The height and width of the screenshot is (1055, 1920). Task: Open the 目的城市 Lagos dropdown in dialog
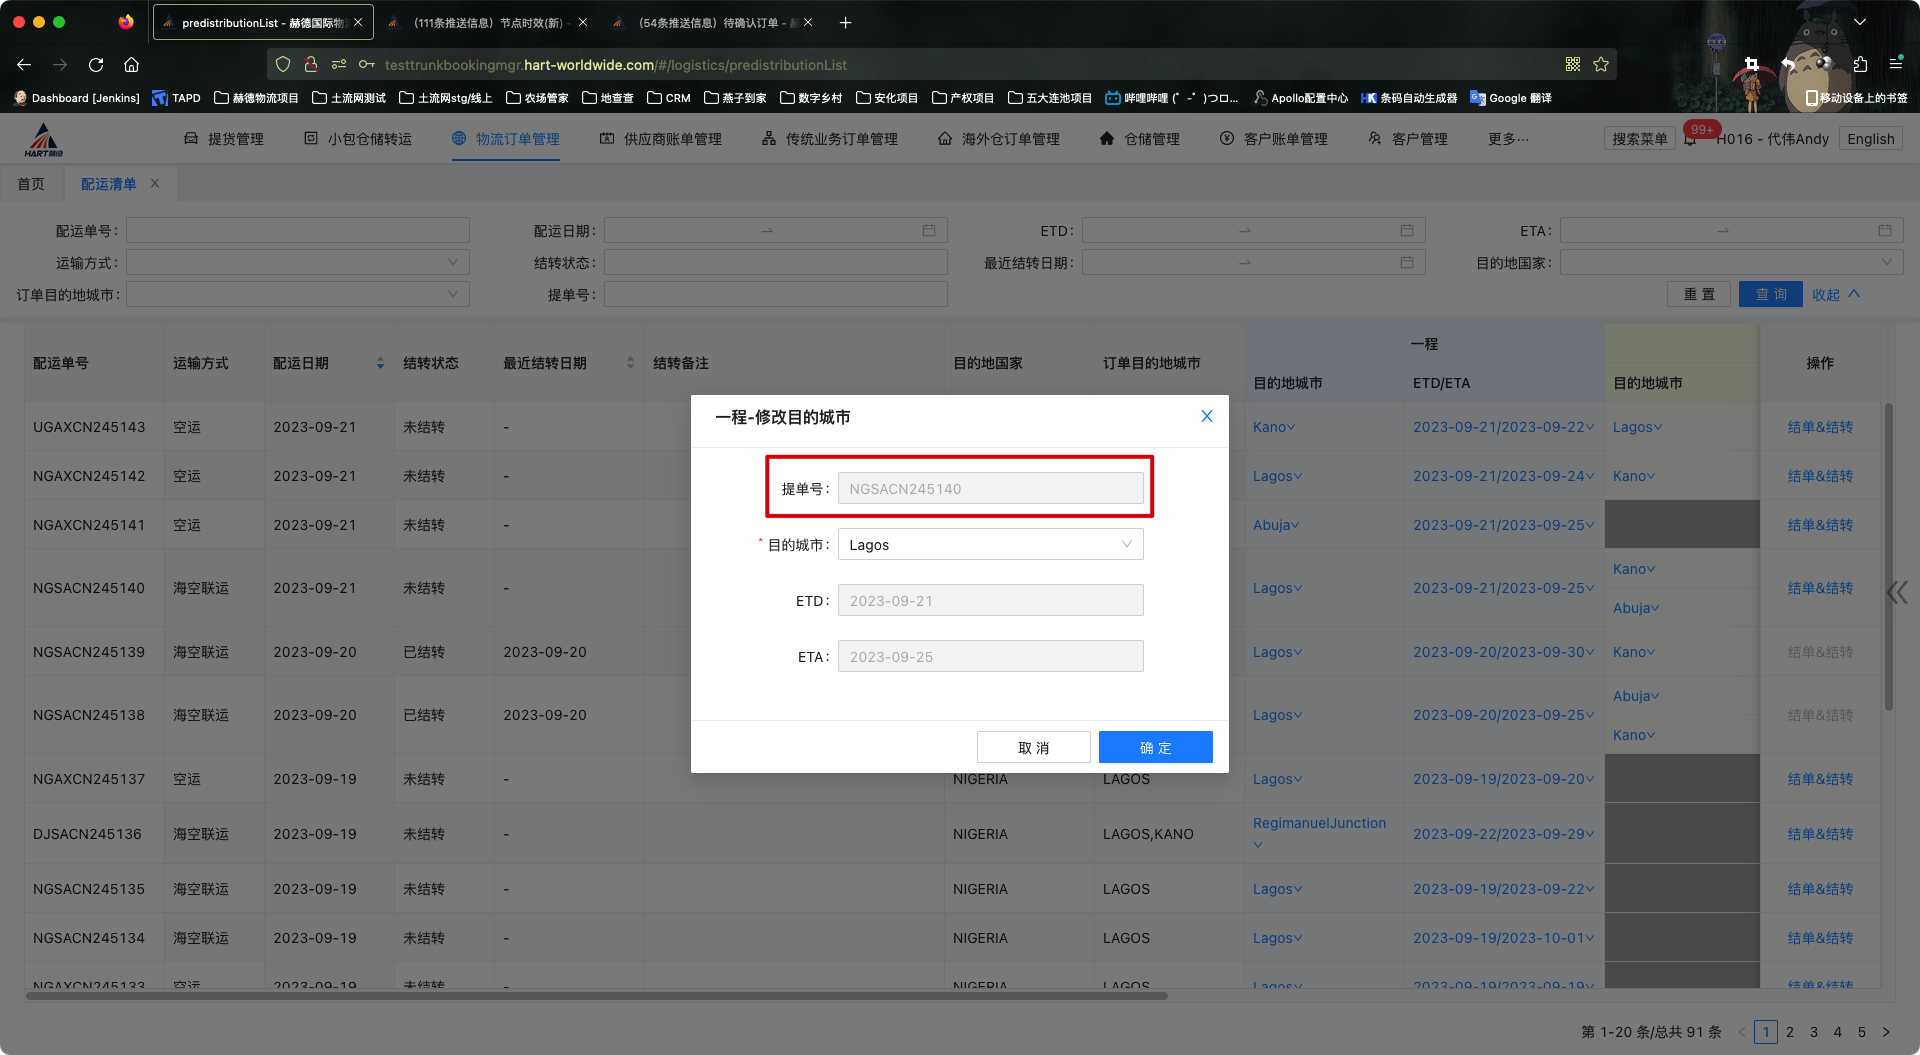(x=990, y=545)
